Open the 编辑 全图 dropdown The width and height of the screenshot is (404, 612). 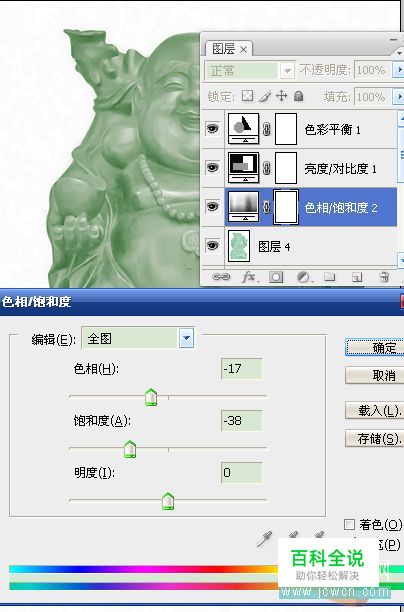(186, 338)
